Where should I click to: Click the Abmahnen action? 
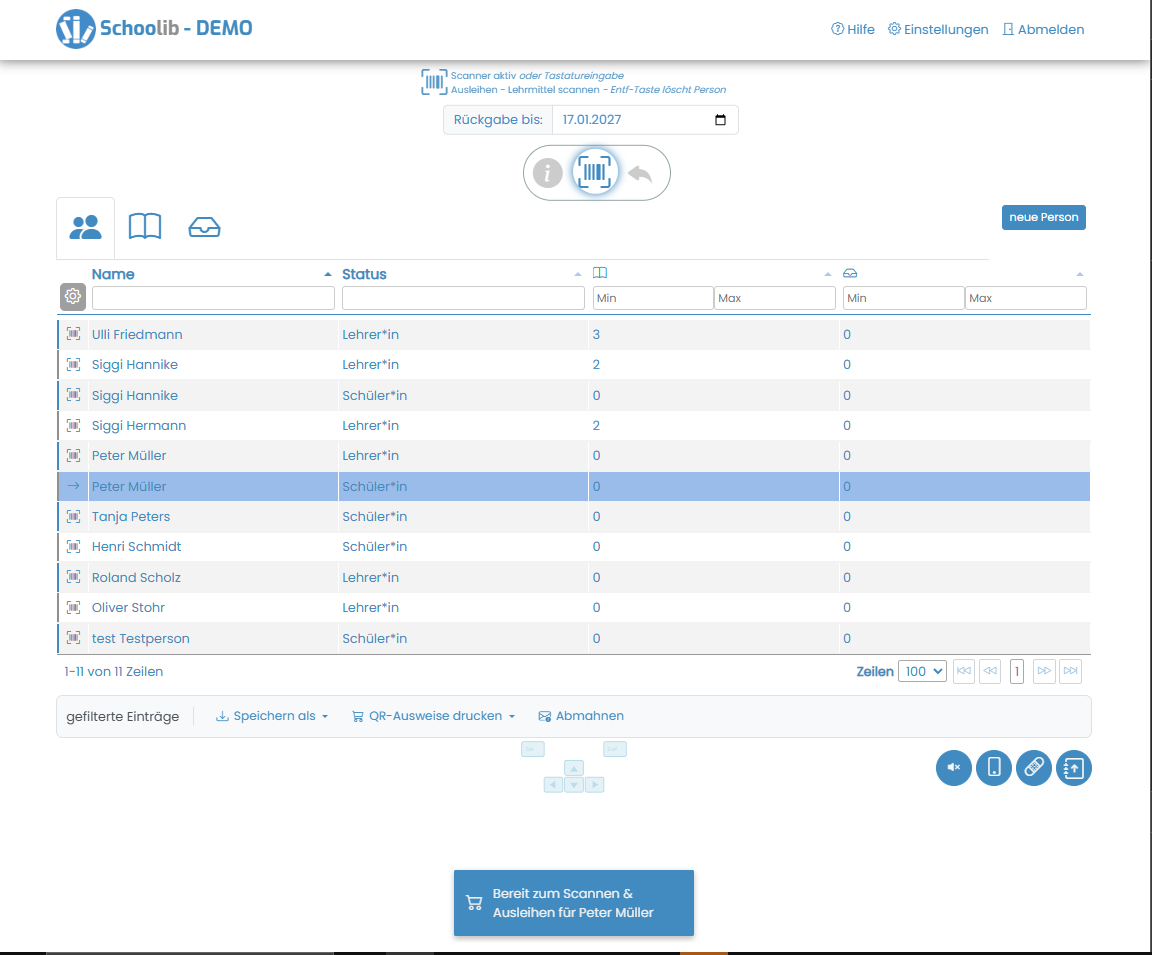[580, 715]
